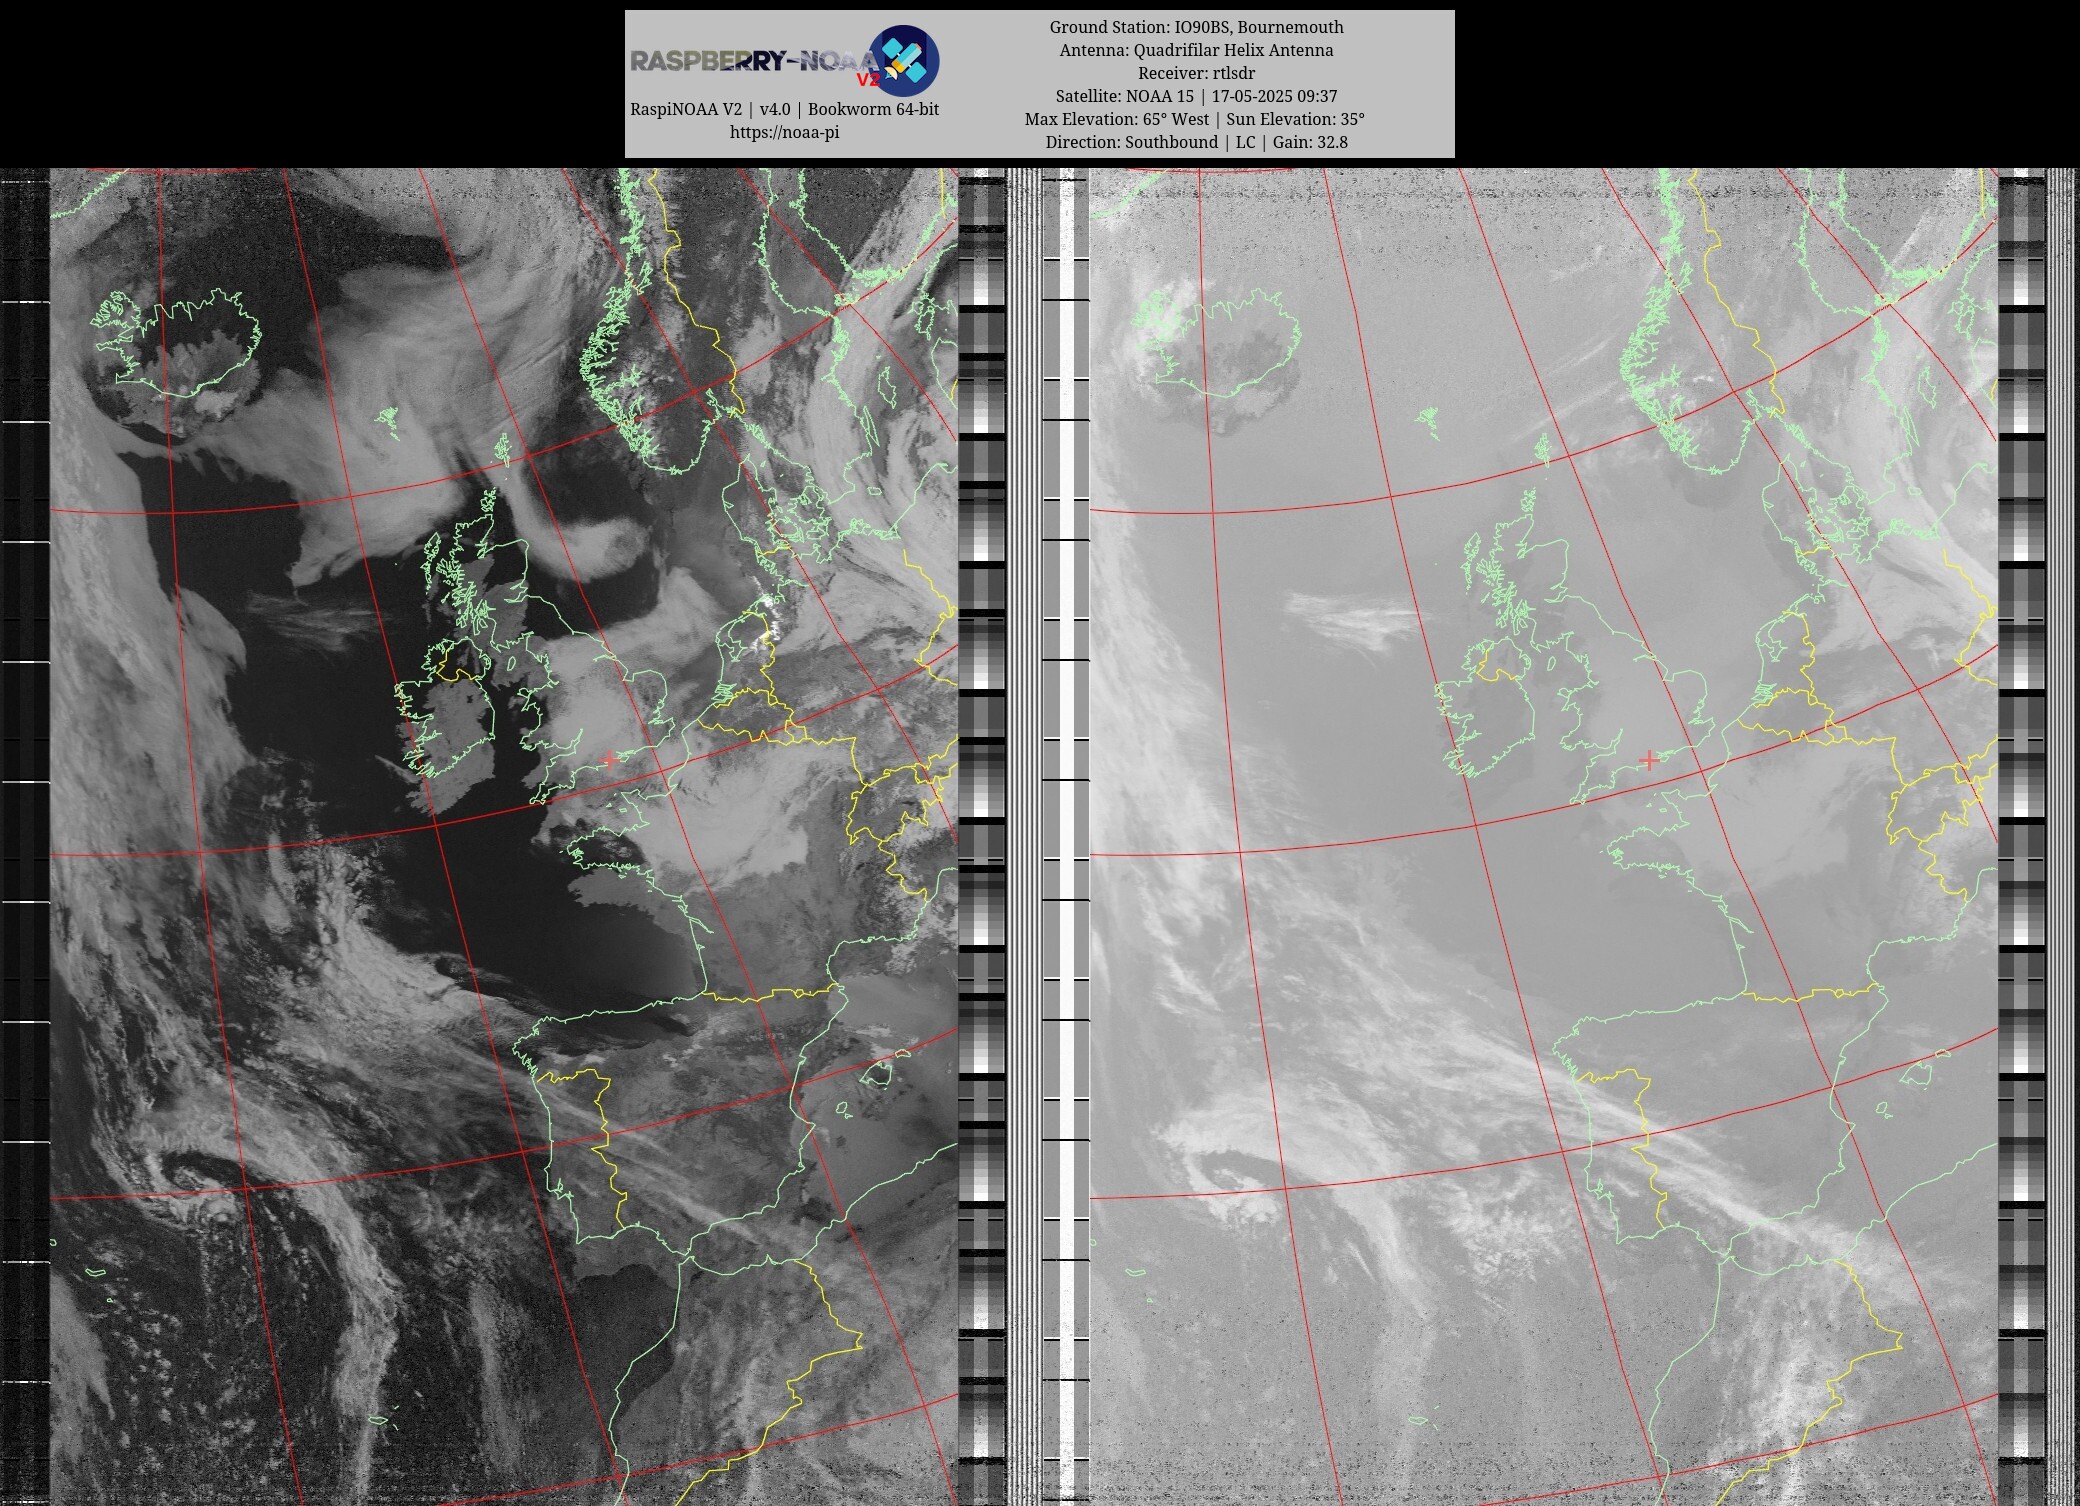Click Iceland outline on the left visible image
Viewport: 2080px width, 1506px height.
pyautogui.click(x=176, y=342)
